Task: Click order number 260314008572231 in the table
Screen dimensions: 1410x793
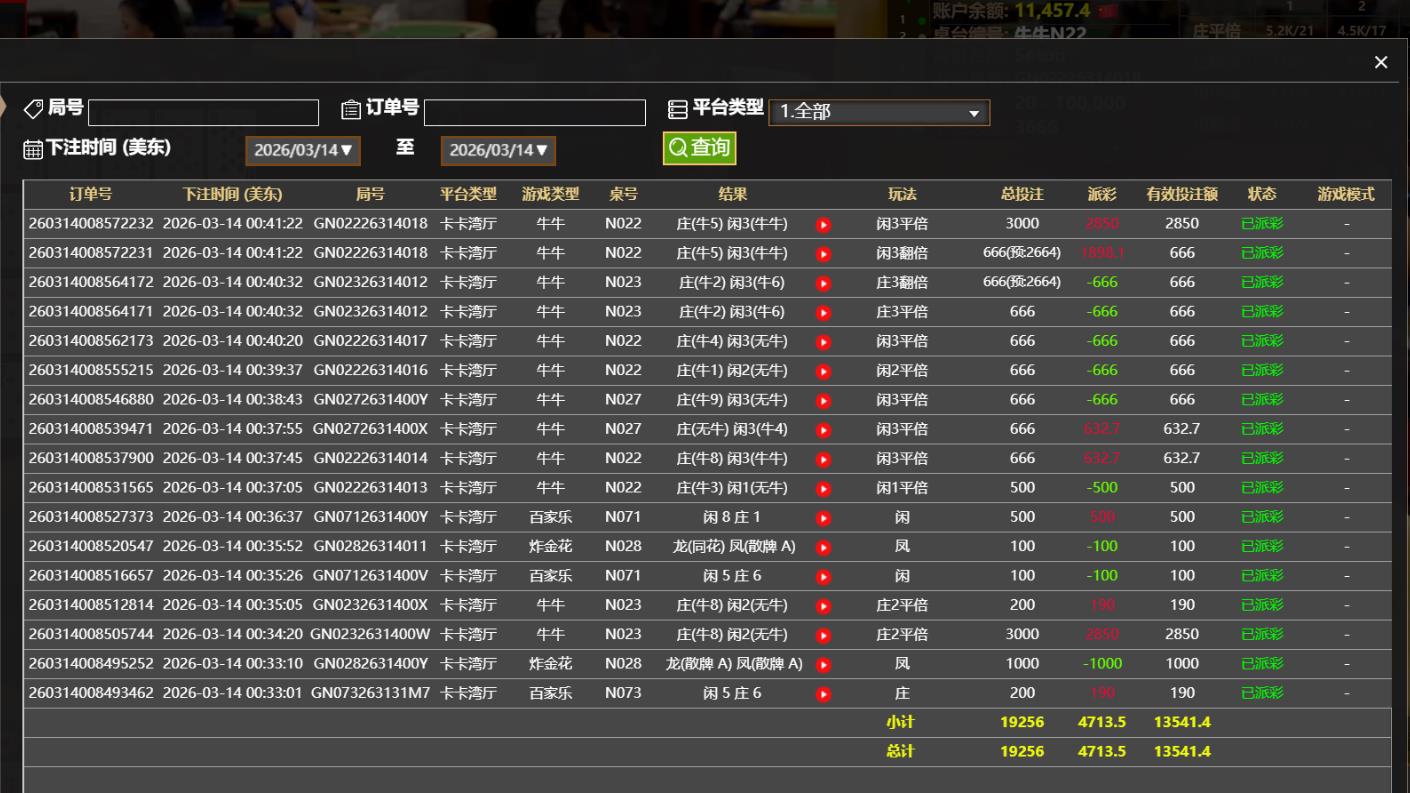Action: [91, 253]
